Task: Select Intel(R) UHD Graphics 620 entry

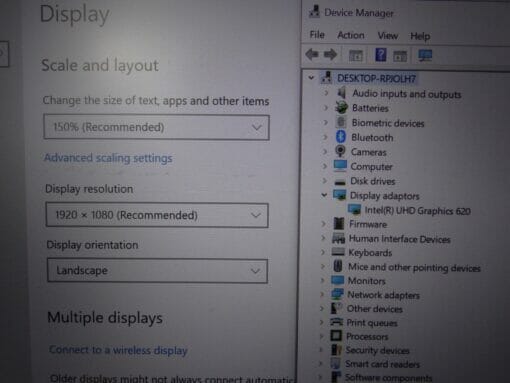Action: pos(417,211)
